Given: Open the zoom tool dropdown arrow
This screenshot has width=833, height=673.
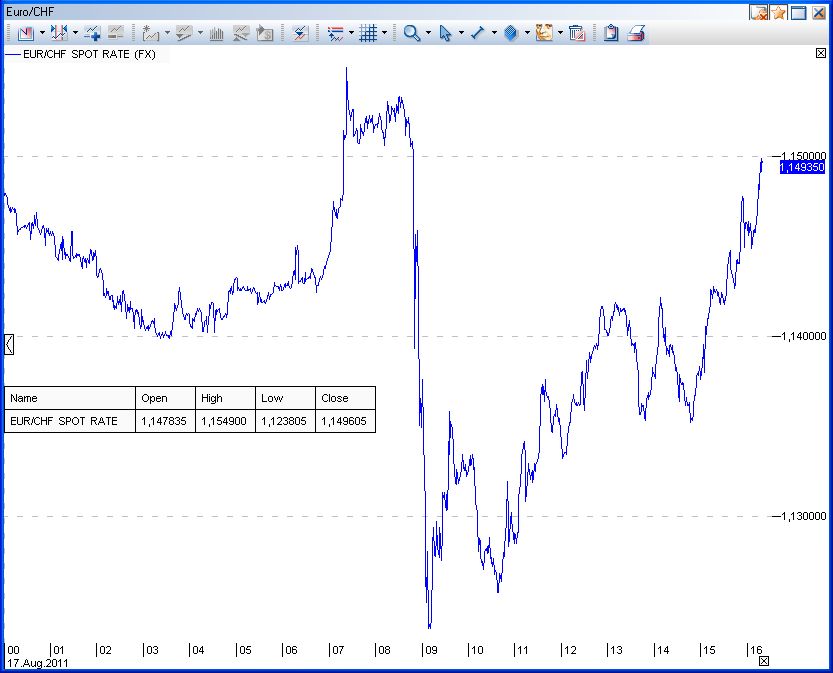Looking at the screenshot, I should (x=428, y=33).
